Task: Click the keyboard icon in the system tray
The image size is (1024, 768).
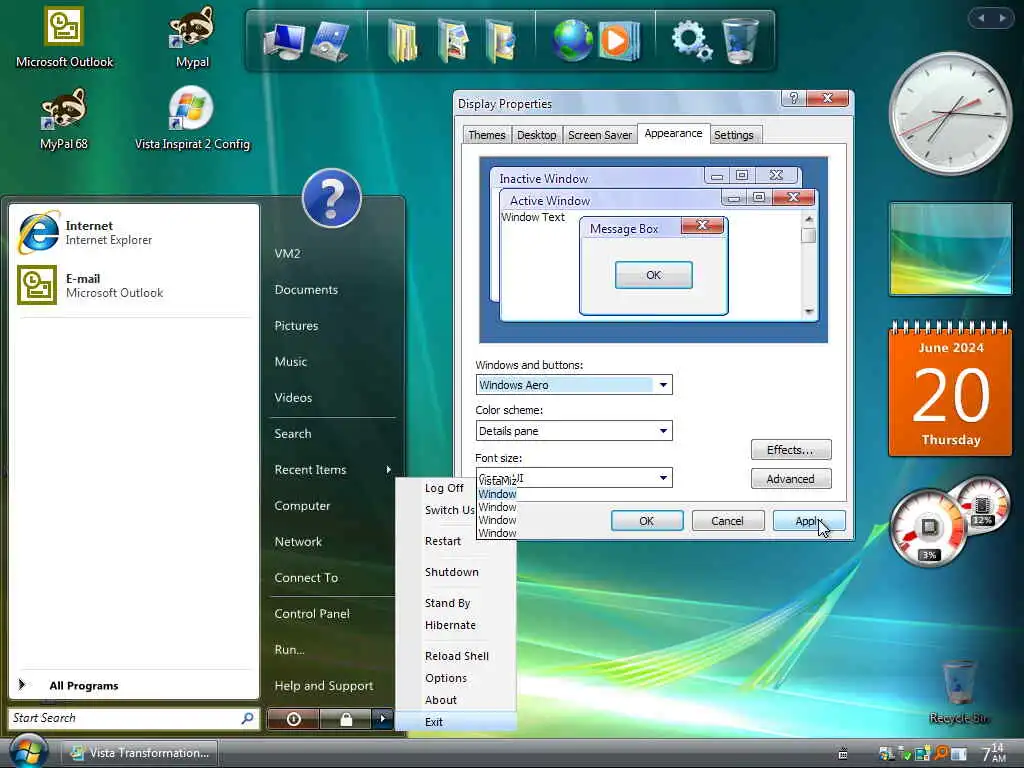Action: pyautogui.click(x=842, y=754)
